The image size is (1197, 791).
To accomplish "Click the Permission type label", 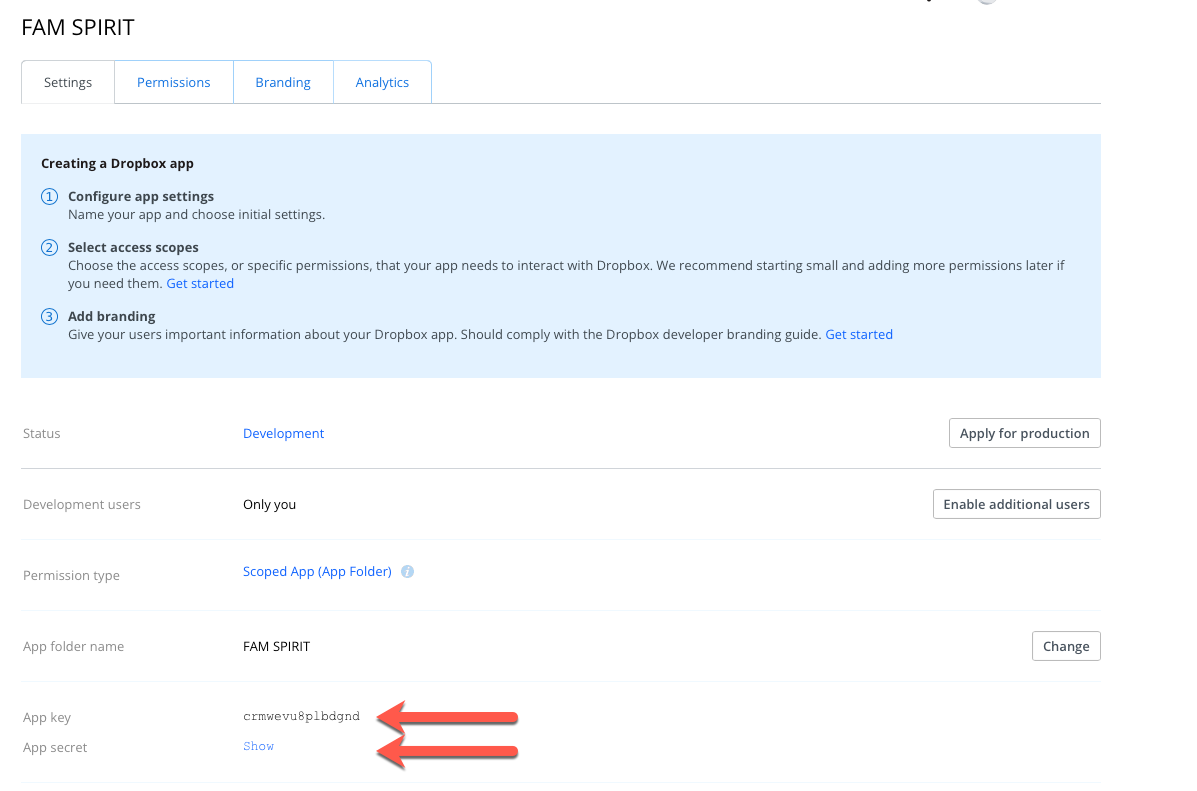I will 71,575.
